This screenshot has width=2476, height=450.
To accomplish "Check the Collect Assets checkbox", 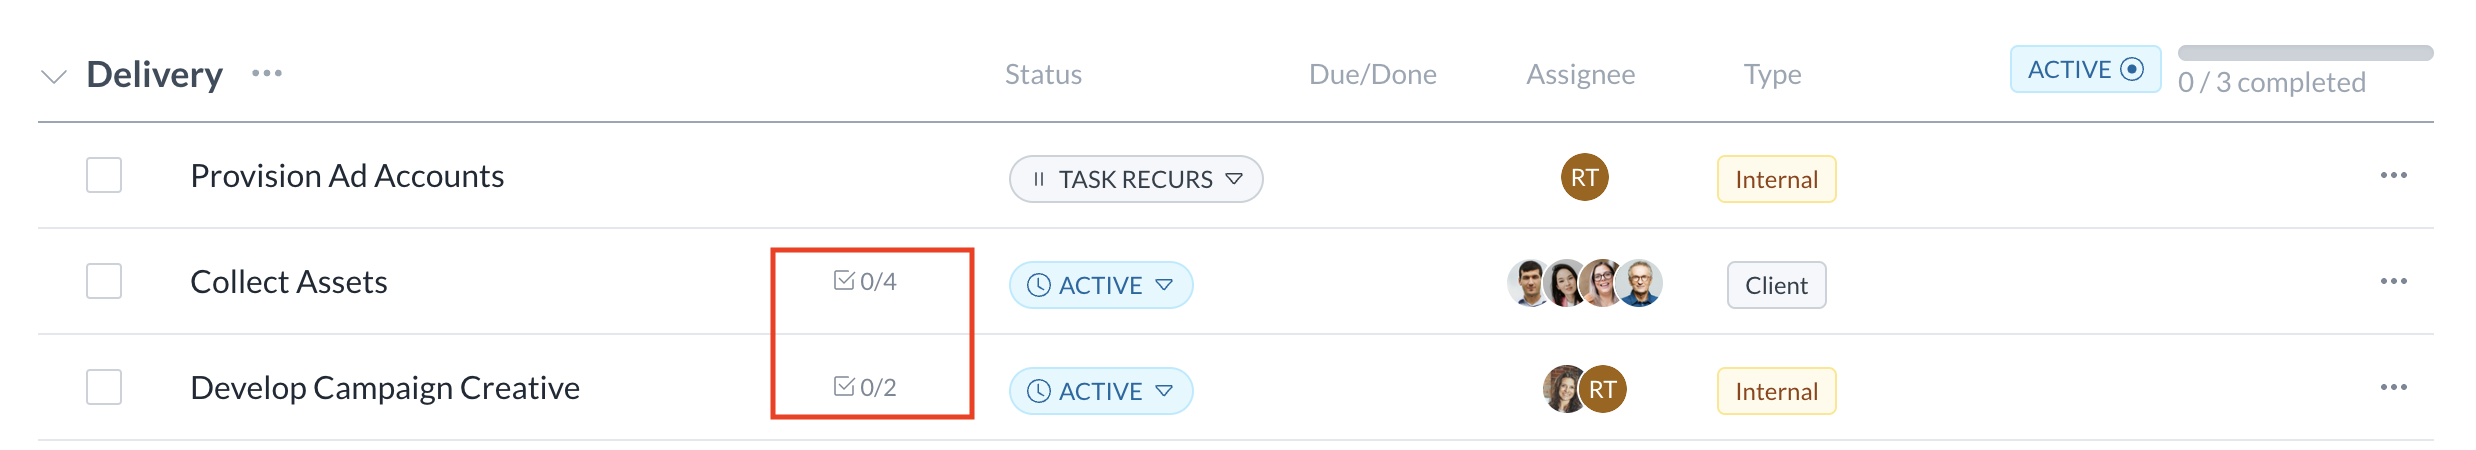I will [x=104, y=281].
